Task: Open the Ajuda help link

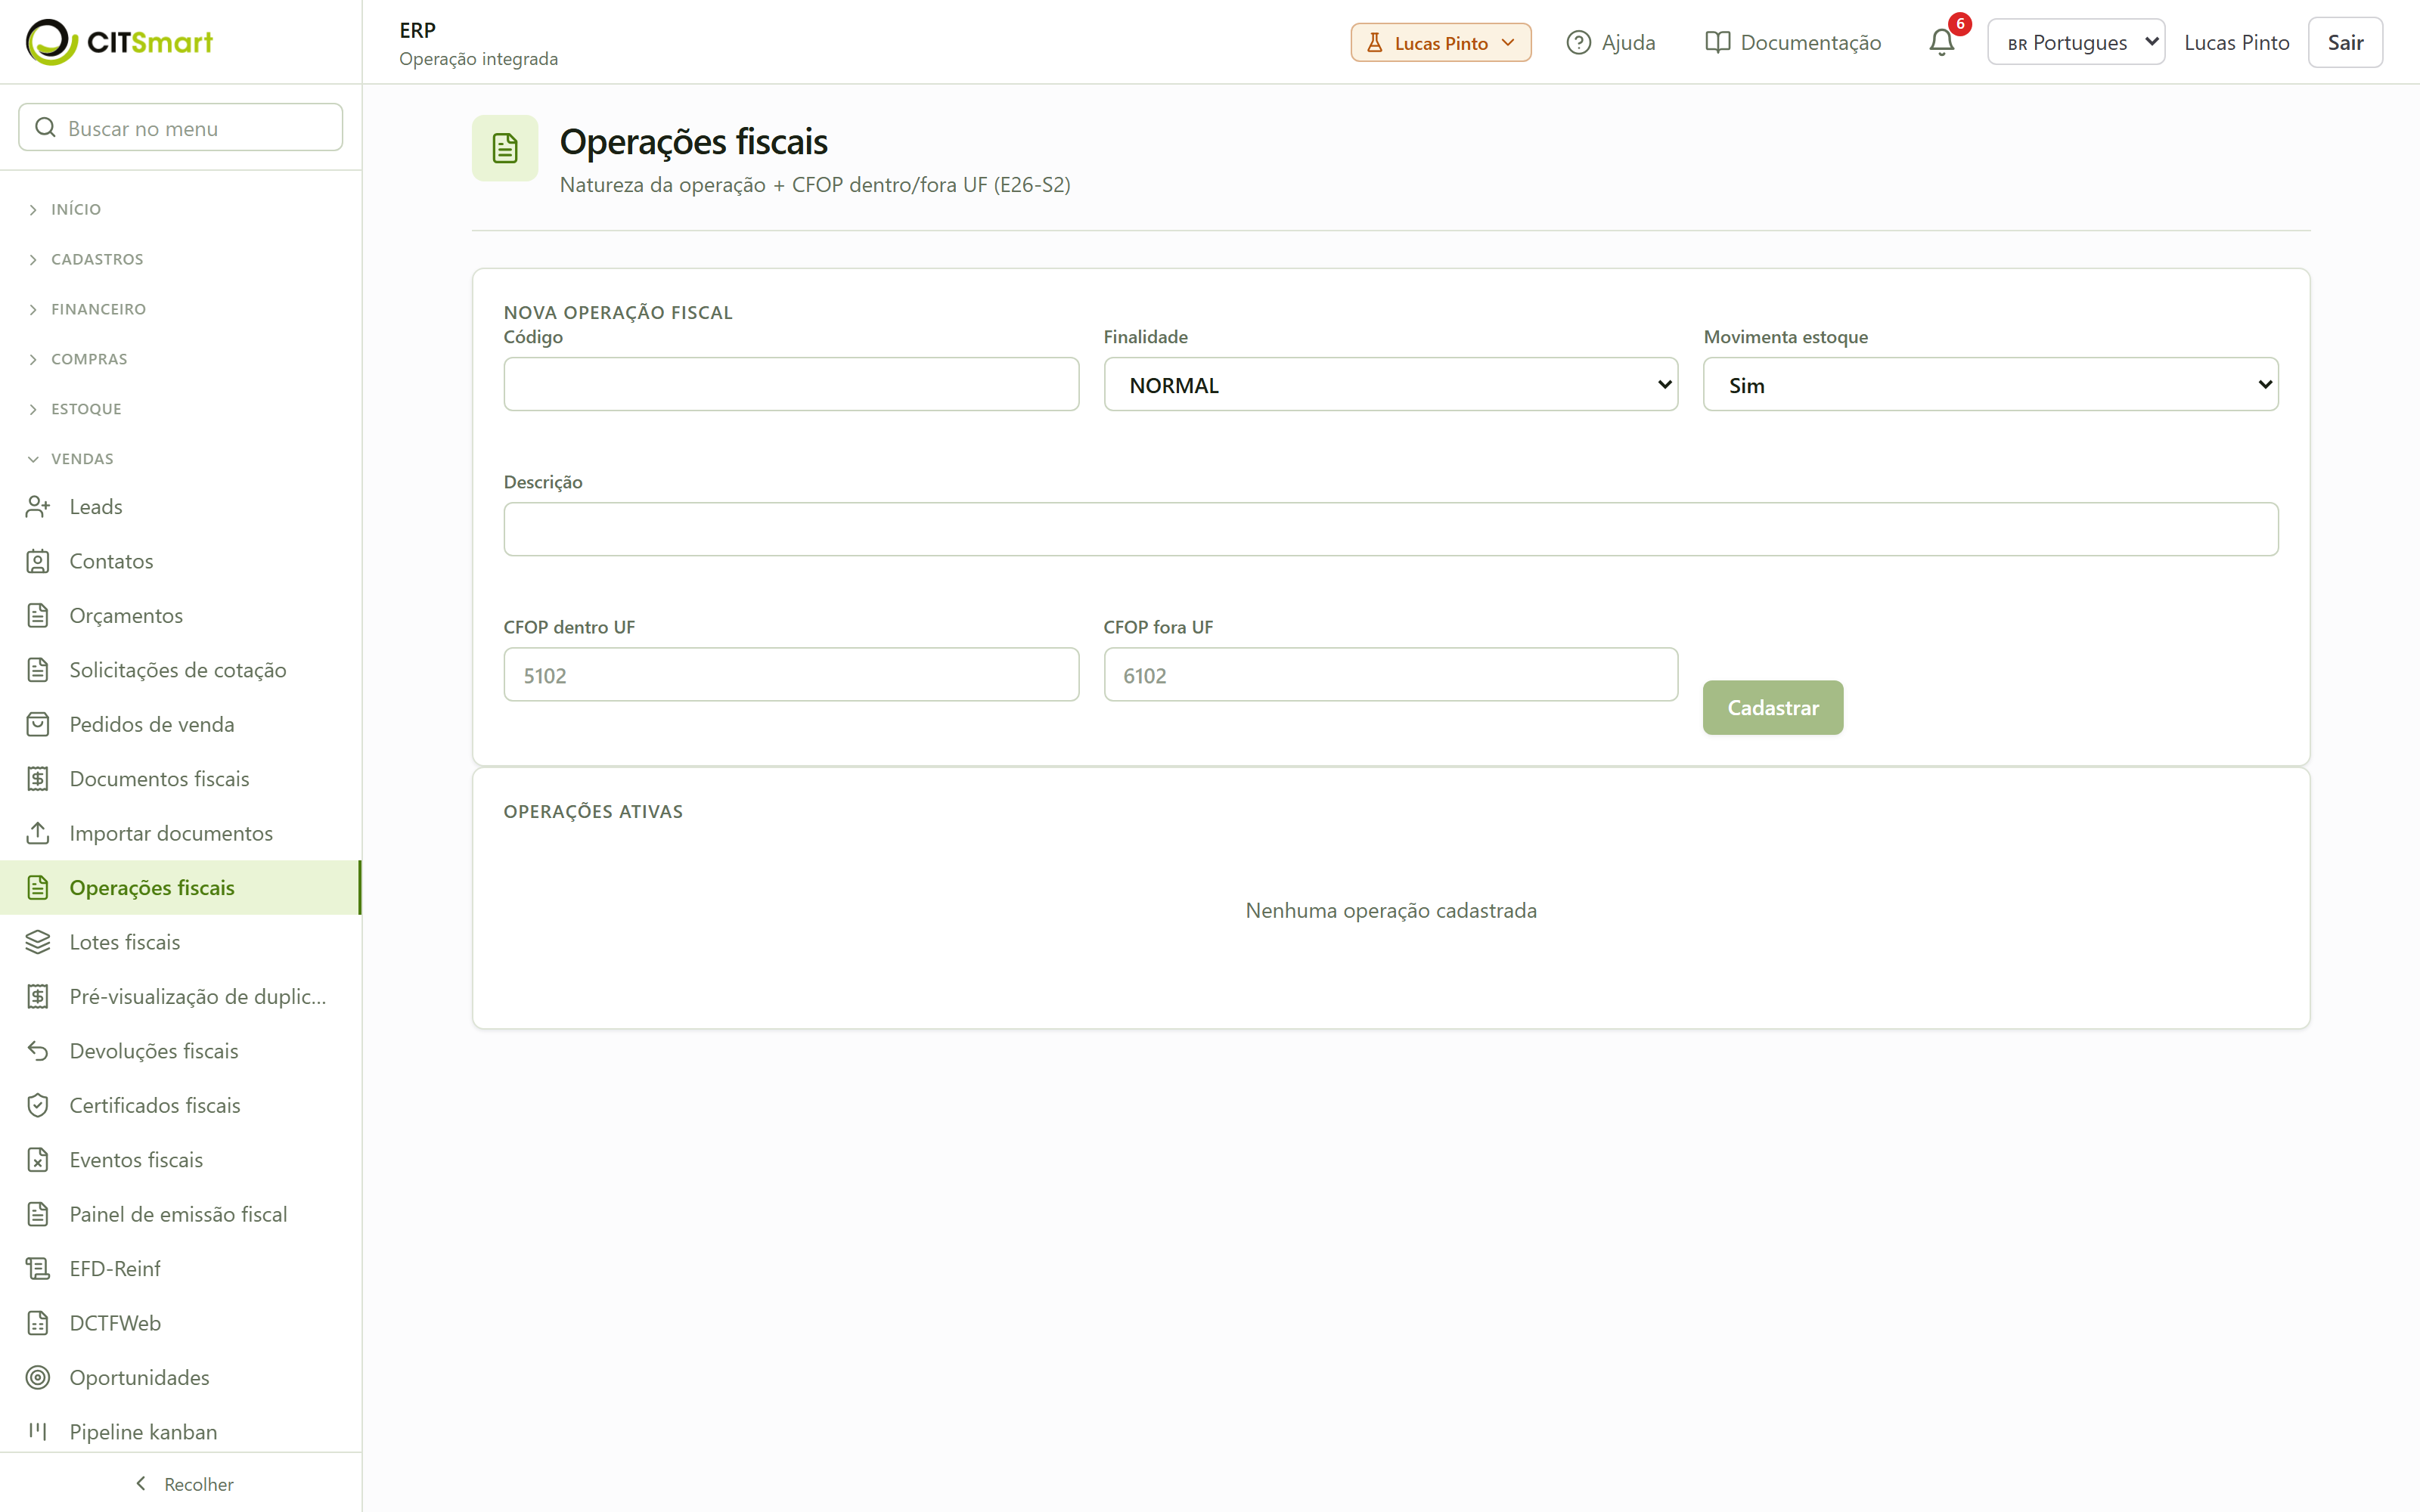Action: pos(1611,42)
